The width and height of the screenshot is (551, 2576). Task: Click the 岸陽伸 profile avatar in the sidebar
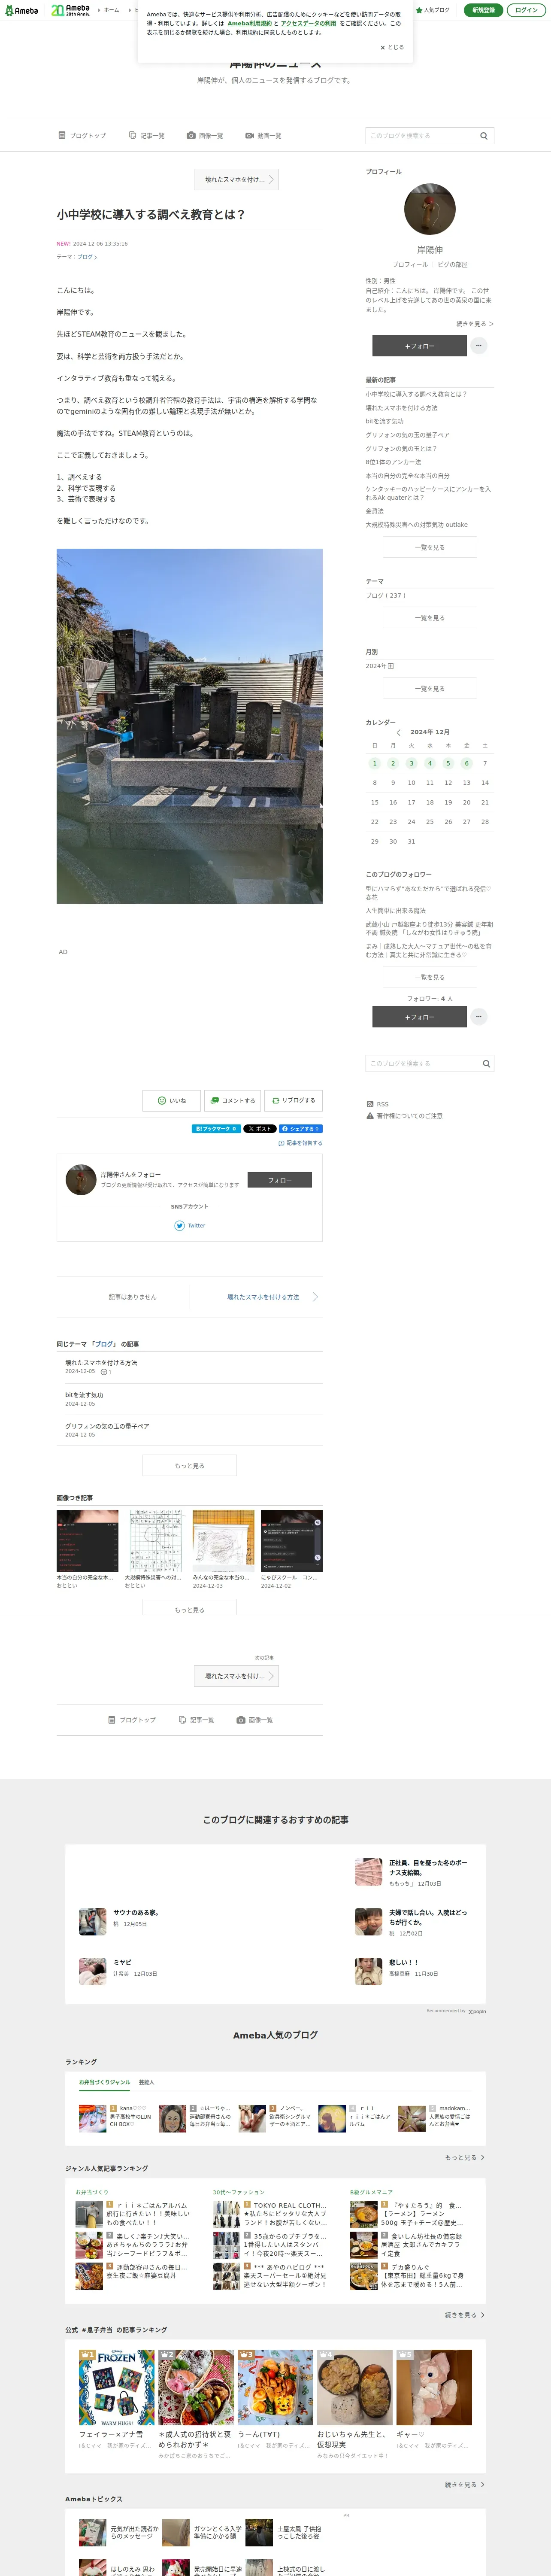point(430,209)
